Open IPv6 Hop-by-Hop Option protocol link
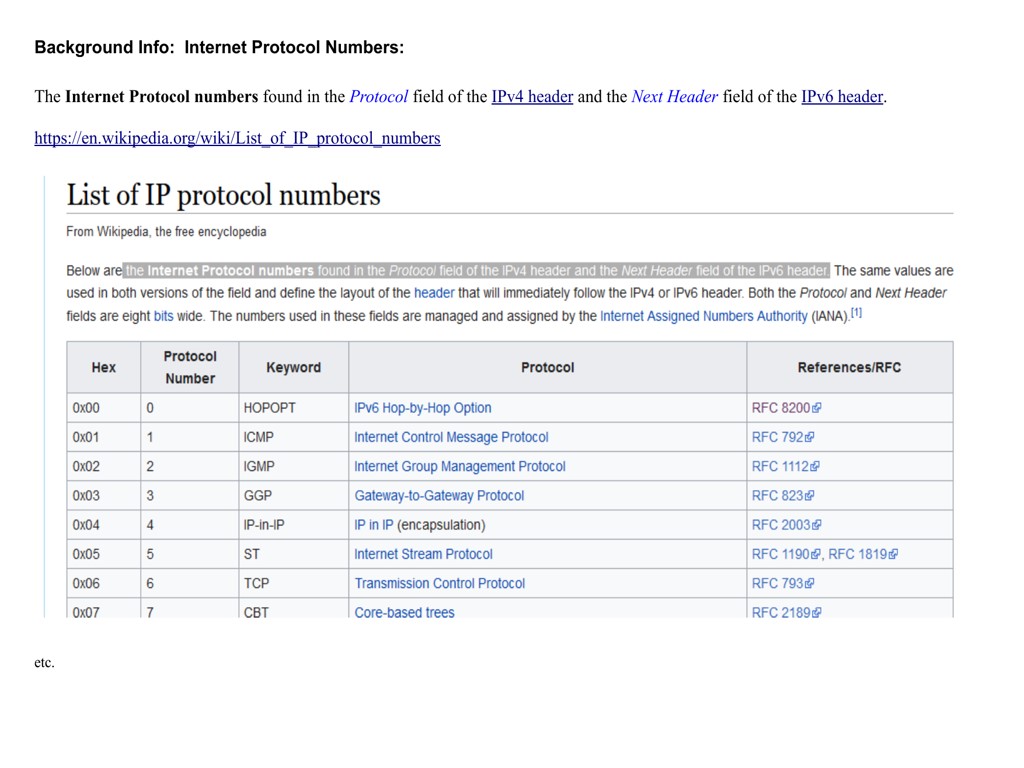Screen dimensions: 1024x768 422,408
